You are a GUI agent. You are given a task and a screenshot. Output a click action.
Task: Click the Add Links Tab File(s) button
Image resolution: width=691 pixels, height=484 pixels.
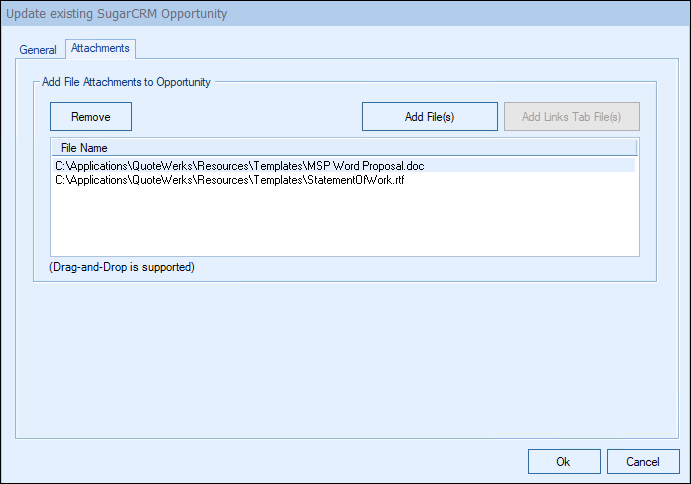point(572,117)
